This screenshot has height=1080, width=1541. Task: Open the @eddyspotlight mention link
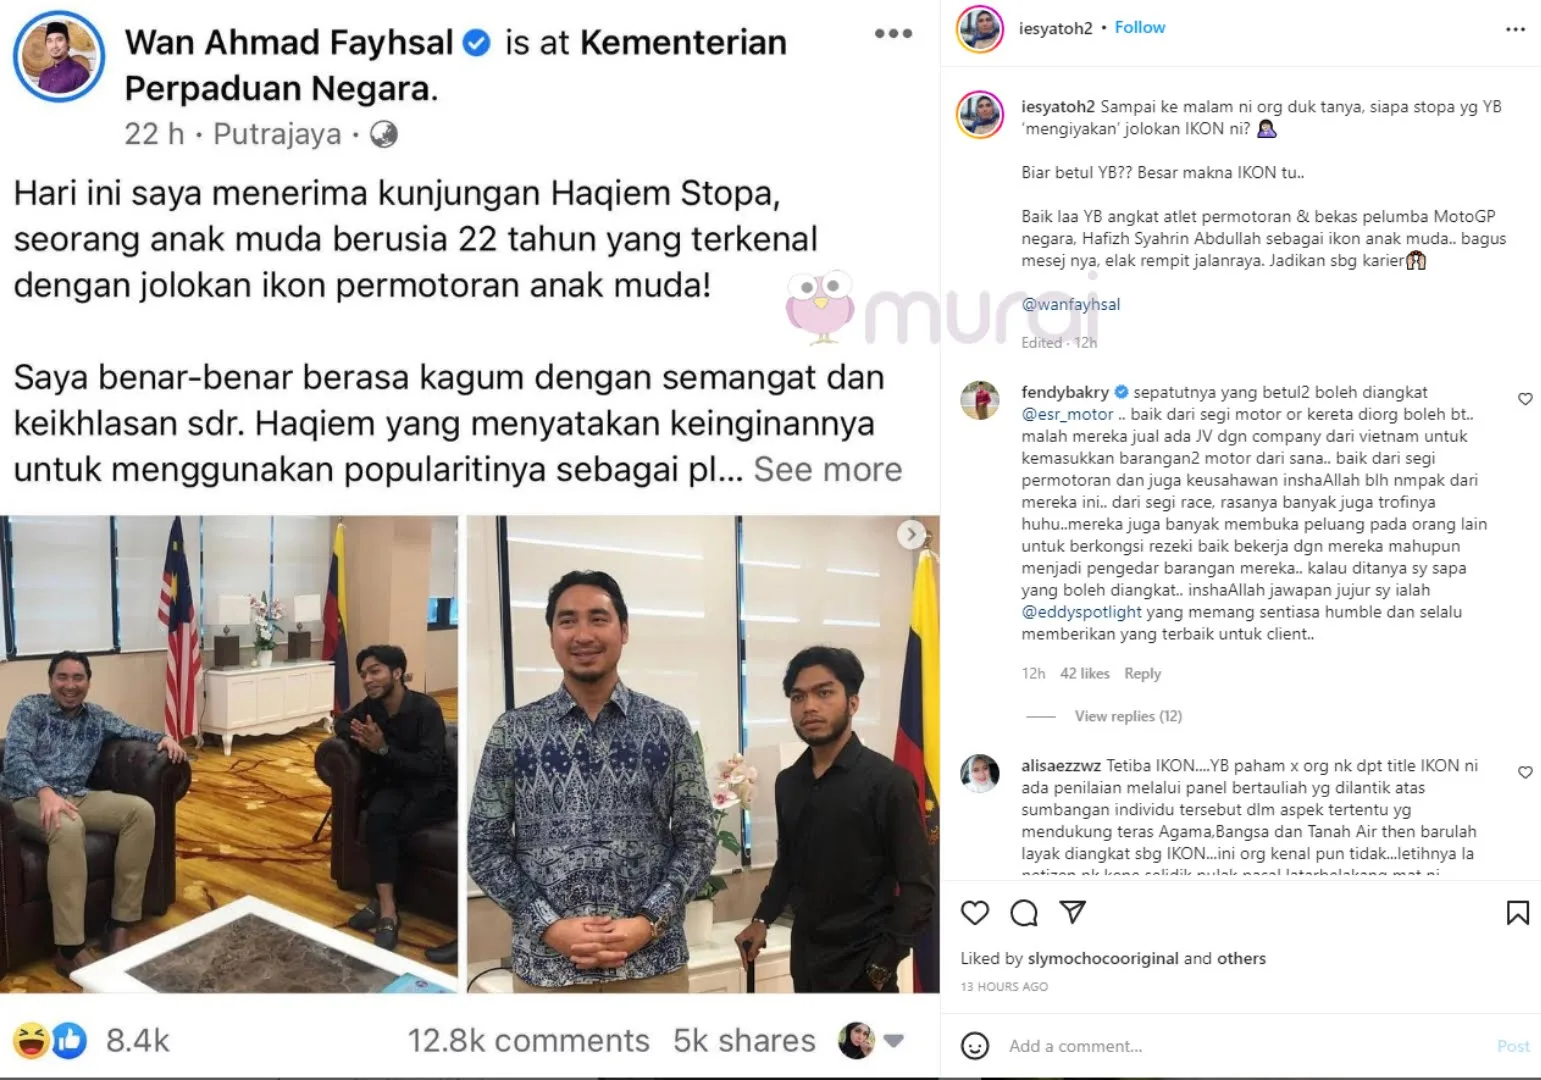[1081, 612]
